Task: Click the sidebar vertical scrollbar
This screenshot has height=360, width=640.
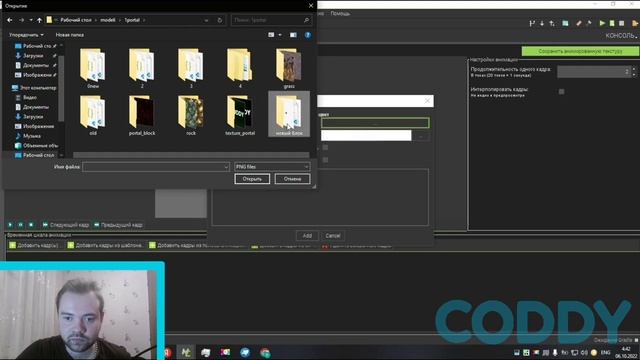Action: pos(61,89)
